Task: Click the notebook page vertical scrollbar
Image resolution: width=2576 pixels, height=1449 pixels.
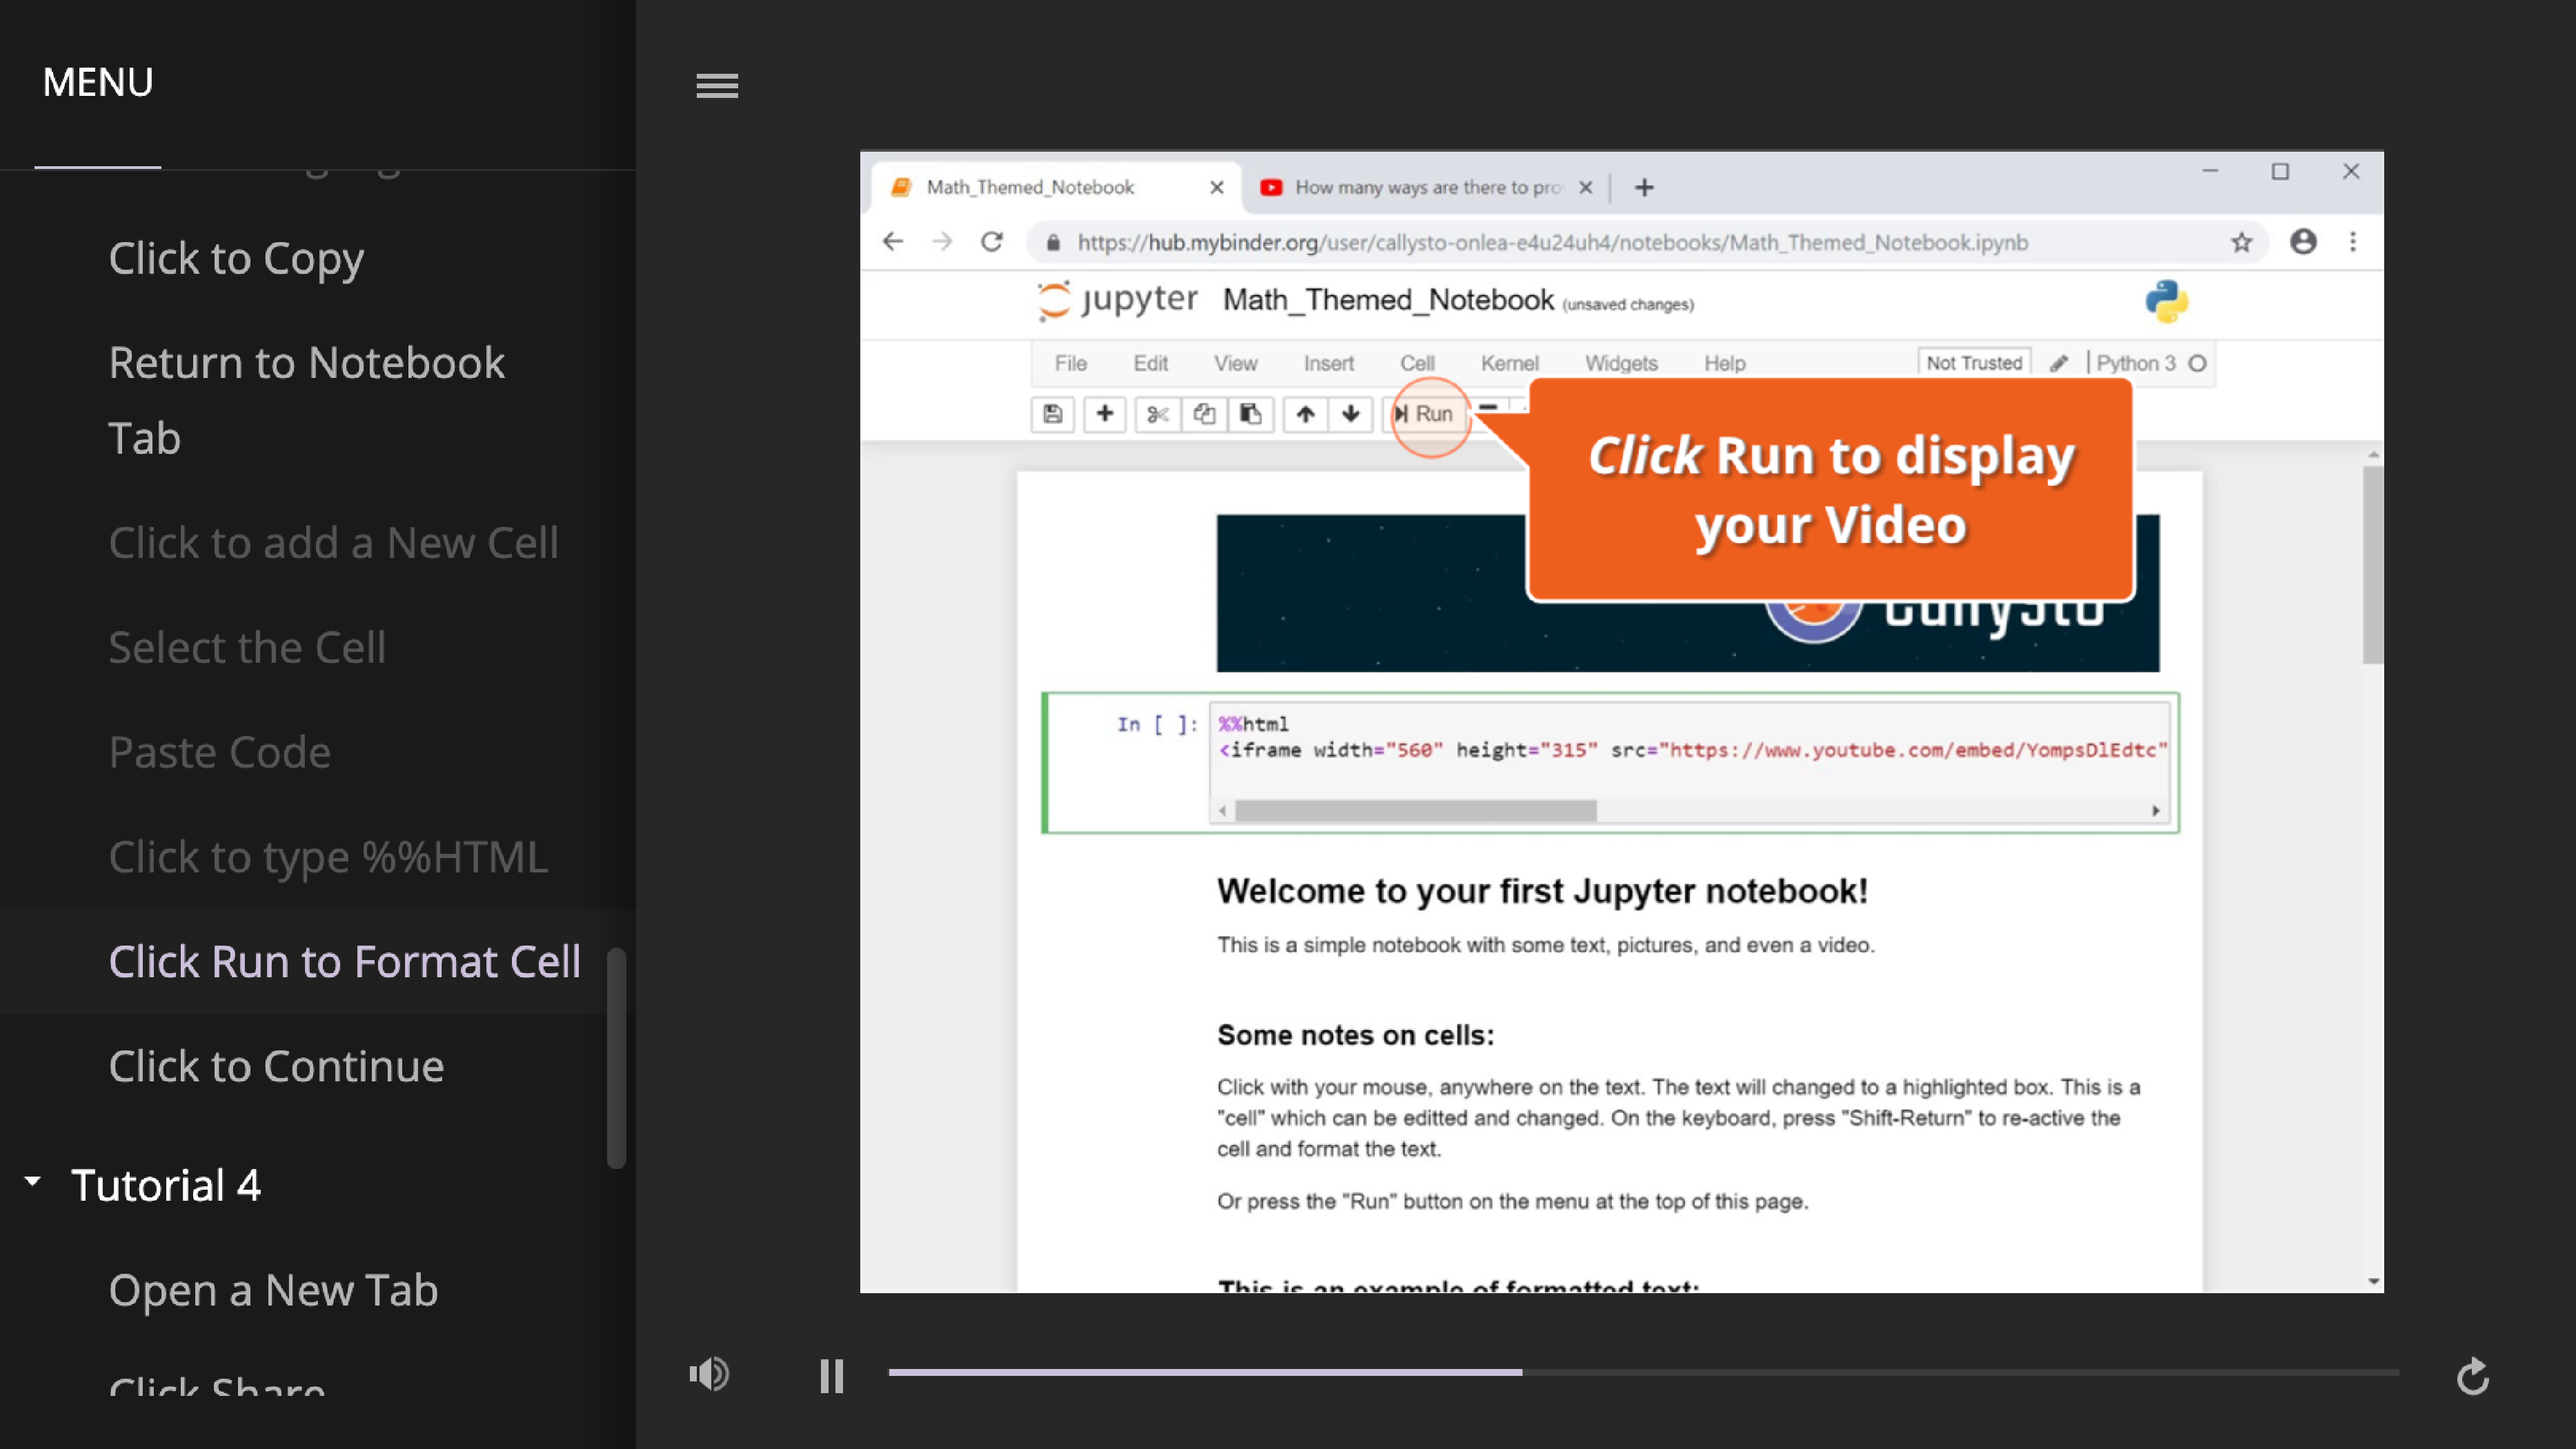Action: [2372, 565]
